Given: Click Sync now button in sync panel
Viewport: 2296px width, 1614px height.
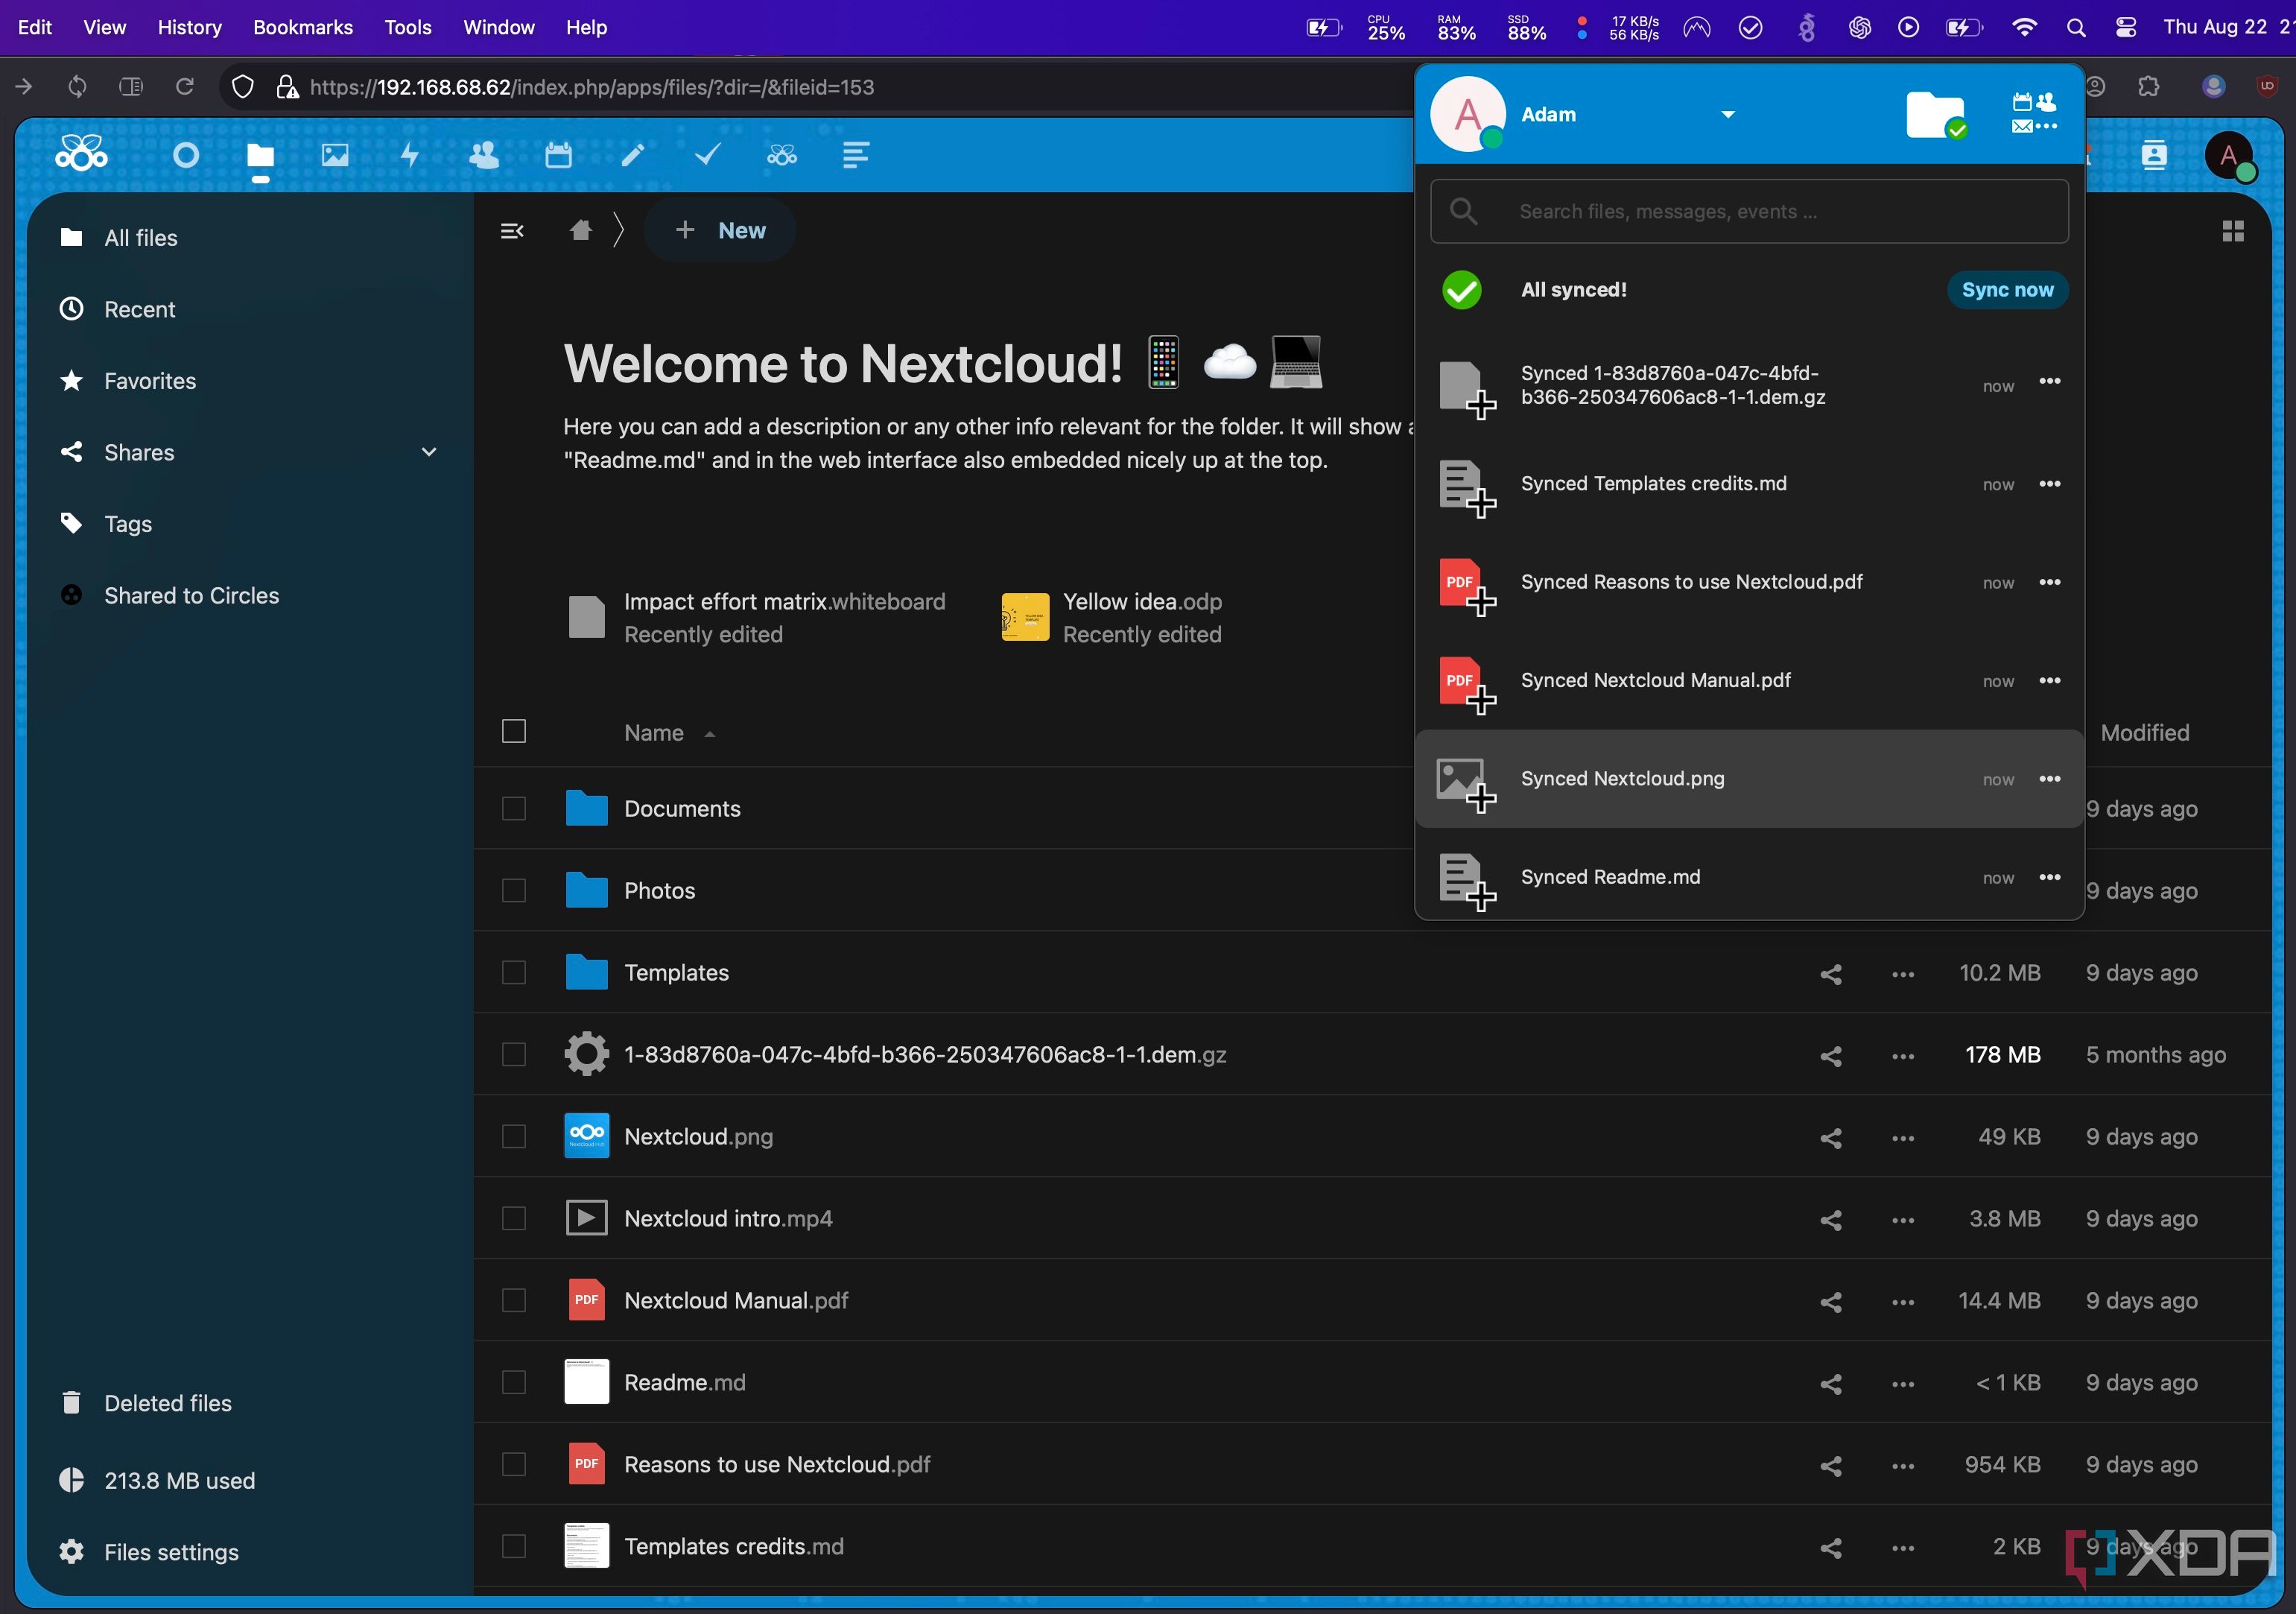Looking at the screenshot, I should 2006,288.
